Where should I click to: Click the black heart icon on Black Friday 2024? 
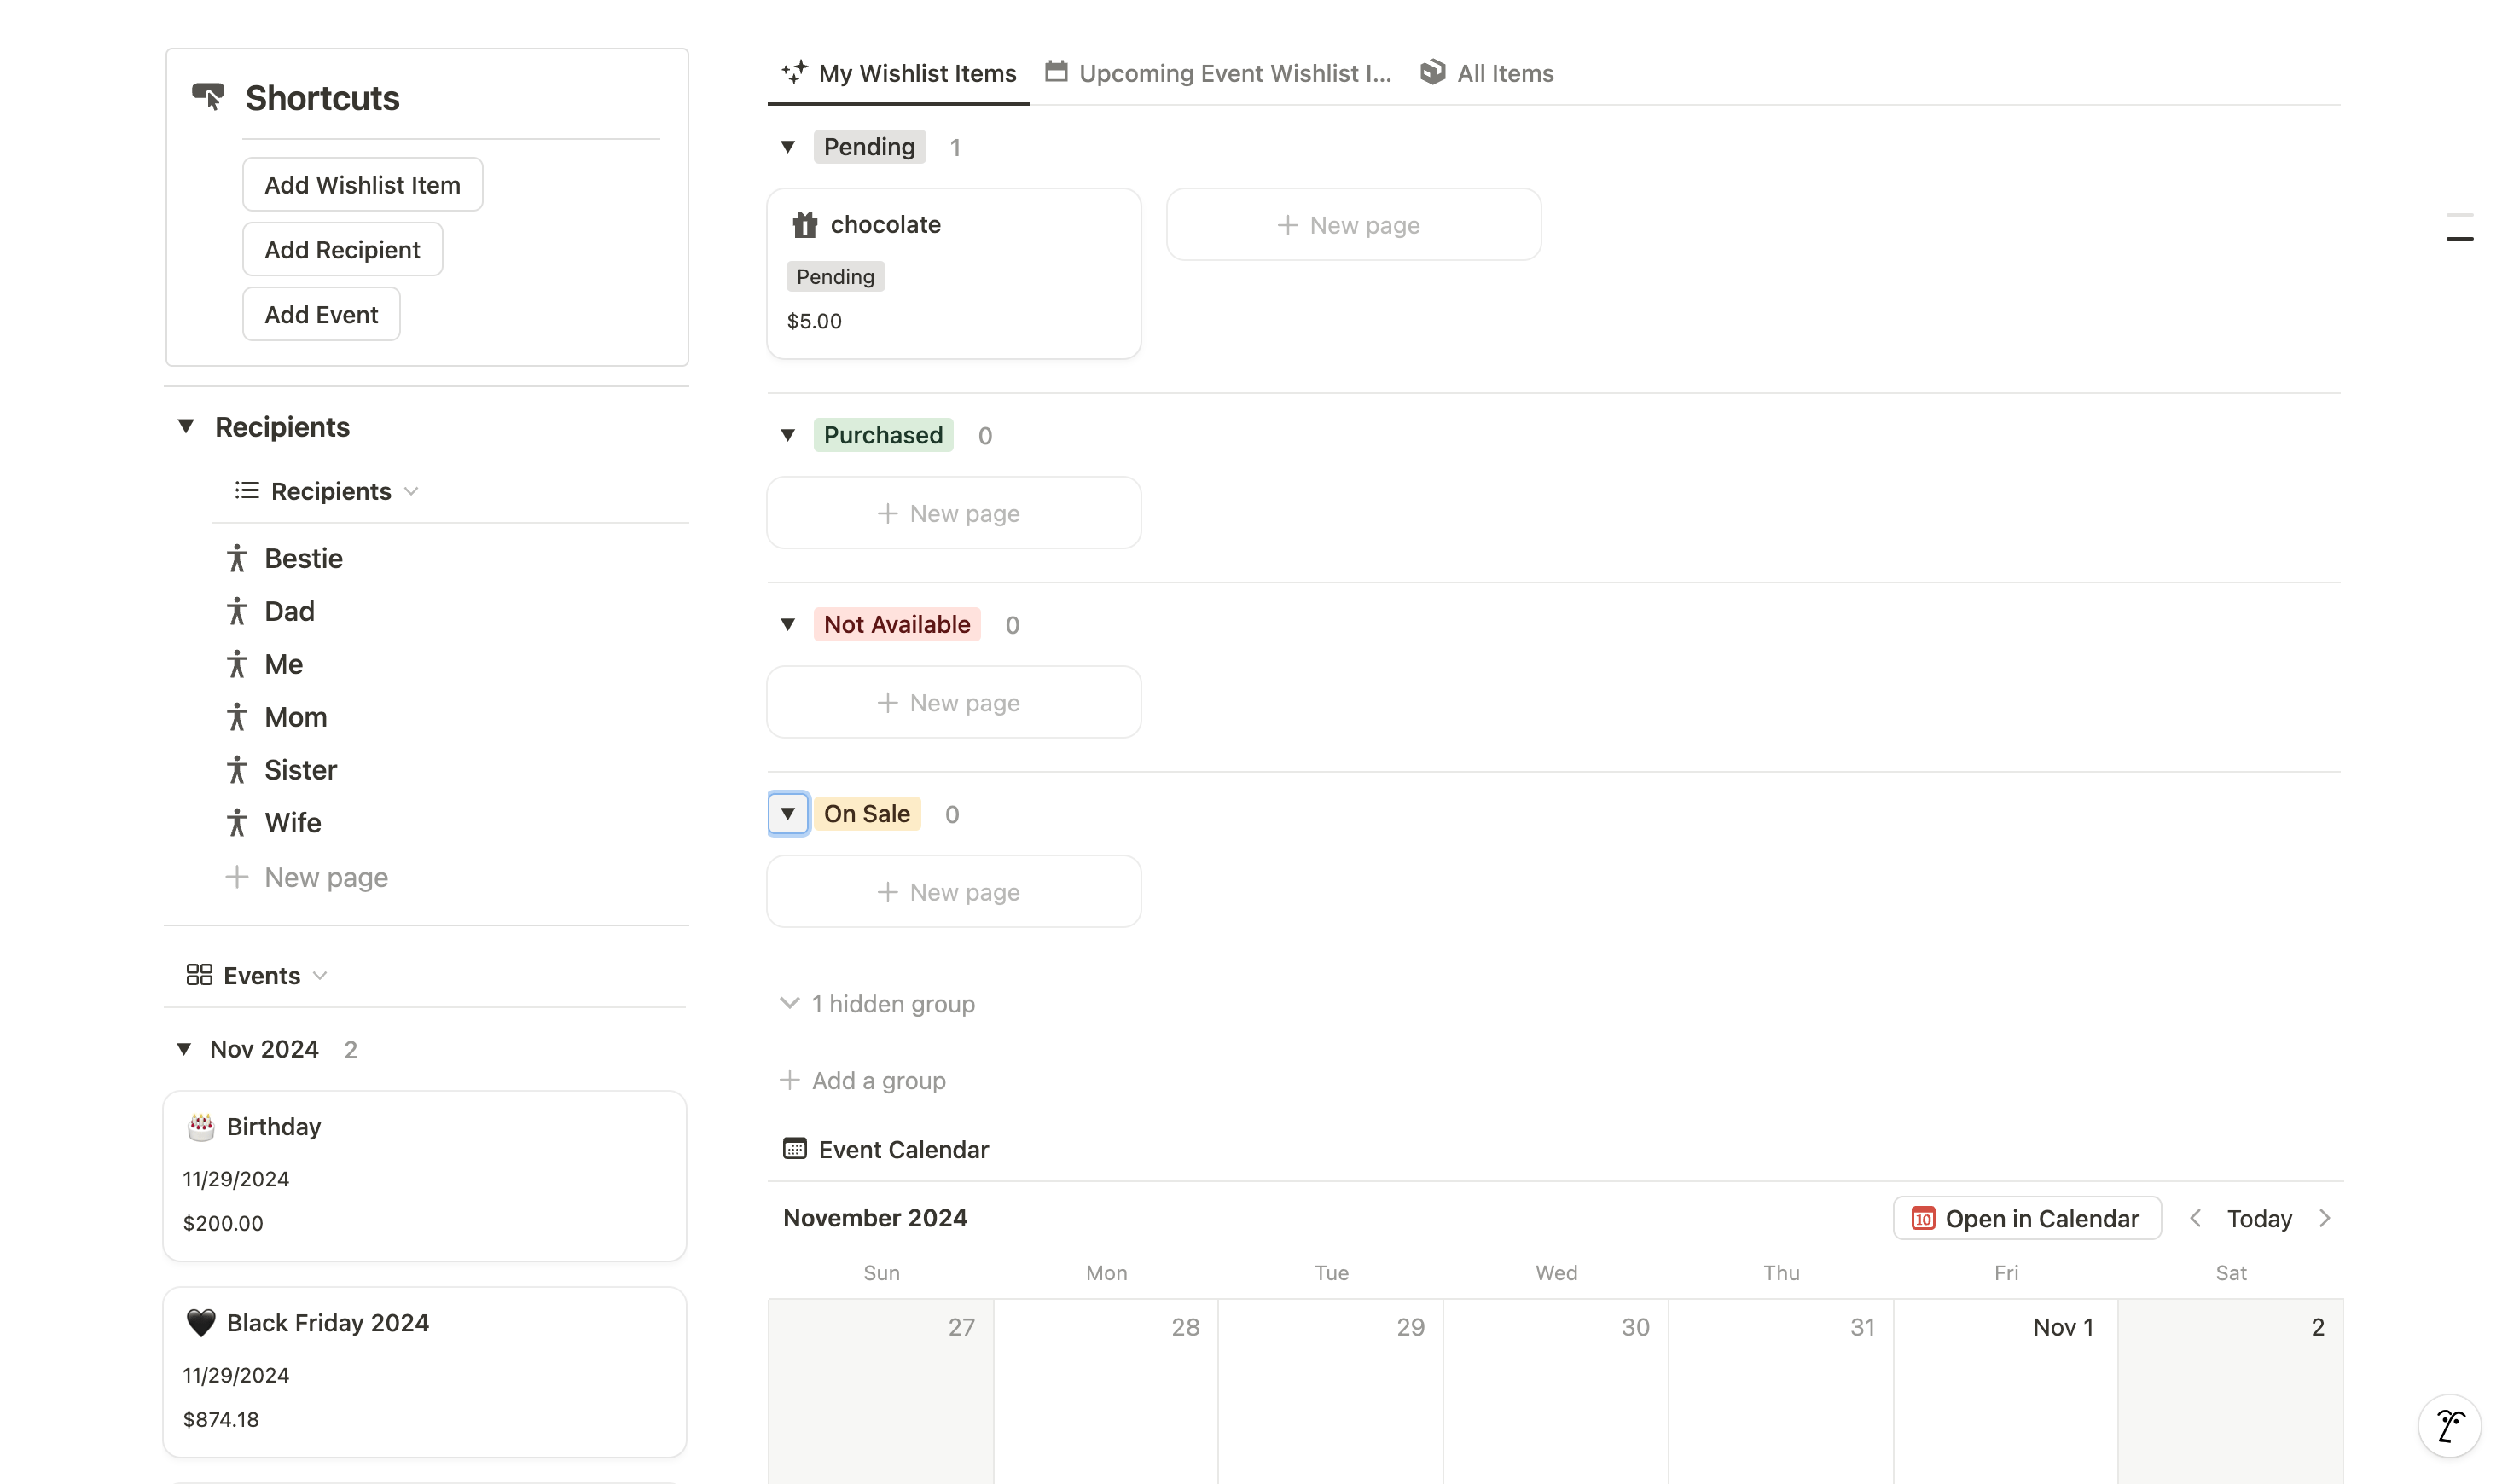pos(201,1323)
